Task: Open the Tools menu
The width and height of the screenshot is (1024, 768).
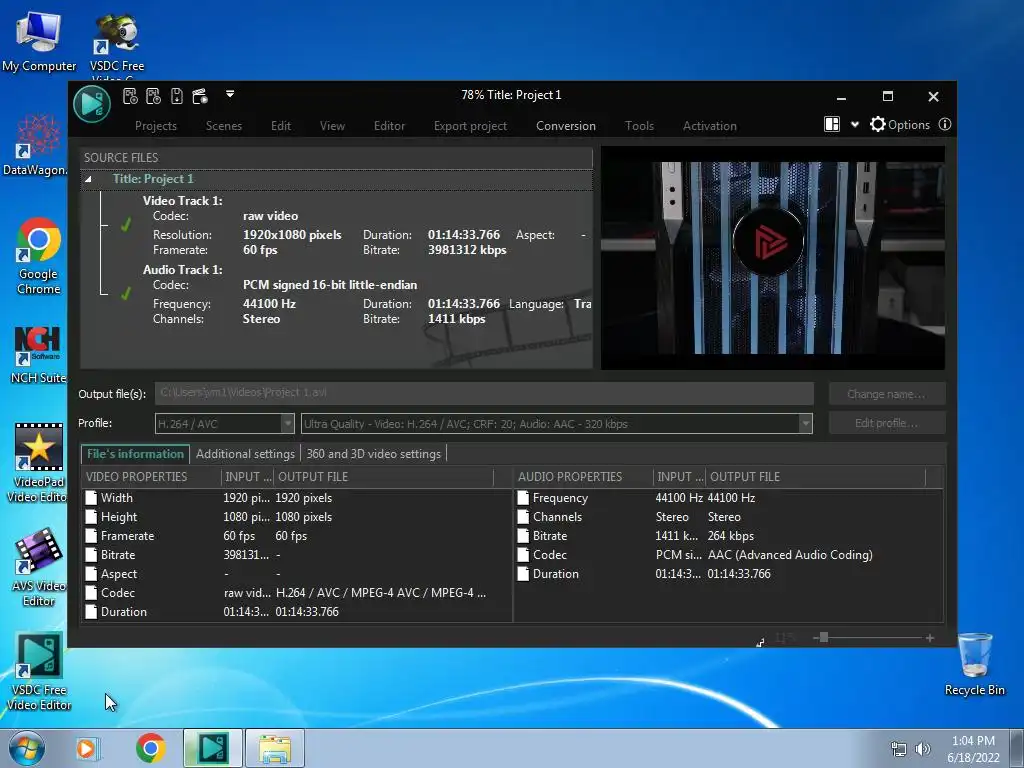Action: click(x=639, y=126)
